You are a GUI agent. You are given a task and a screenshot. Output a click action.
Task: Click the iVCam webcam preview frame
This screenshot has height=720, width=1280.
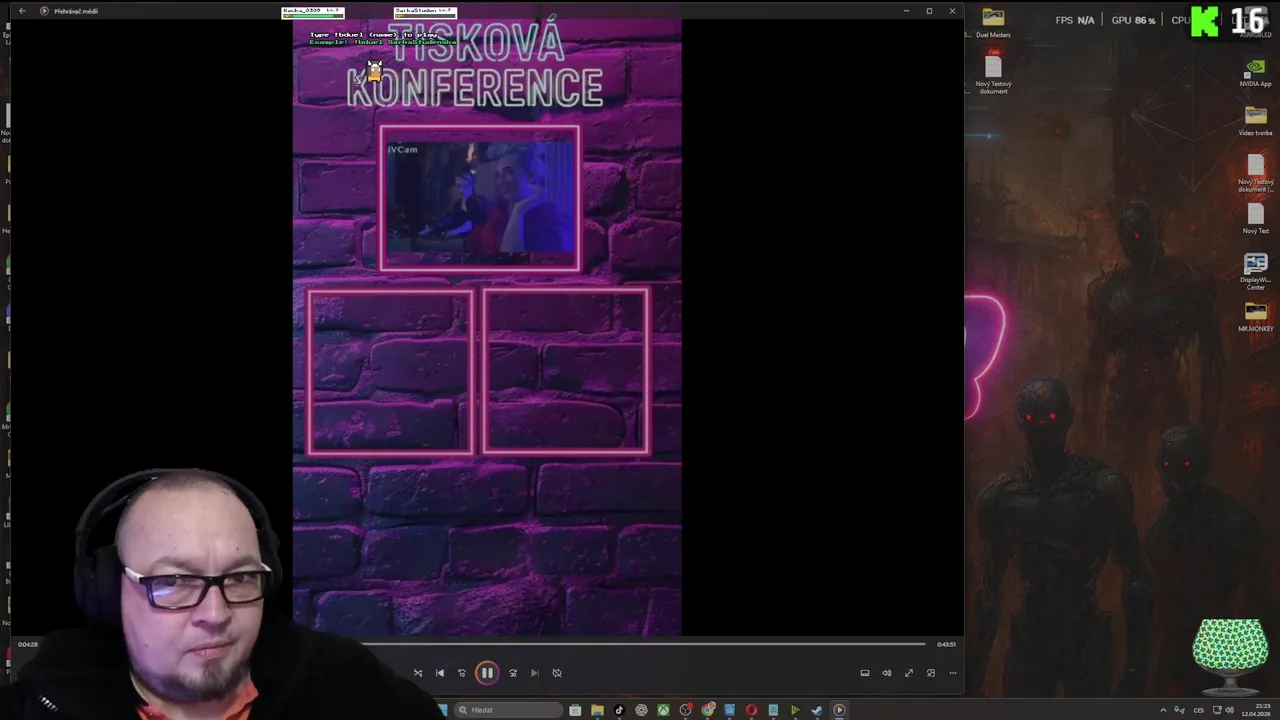(x=480, y=198)
